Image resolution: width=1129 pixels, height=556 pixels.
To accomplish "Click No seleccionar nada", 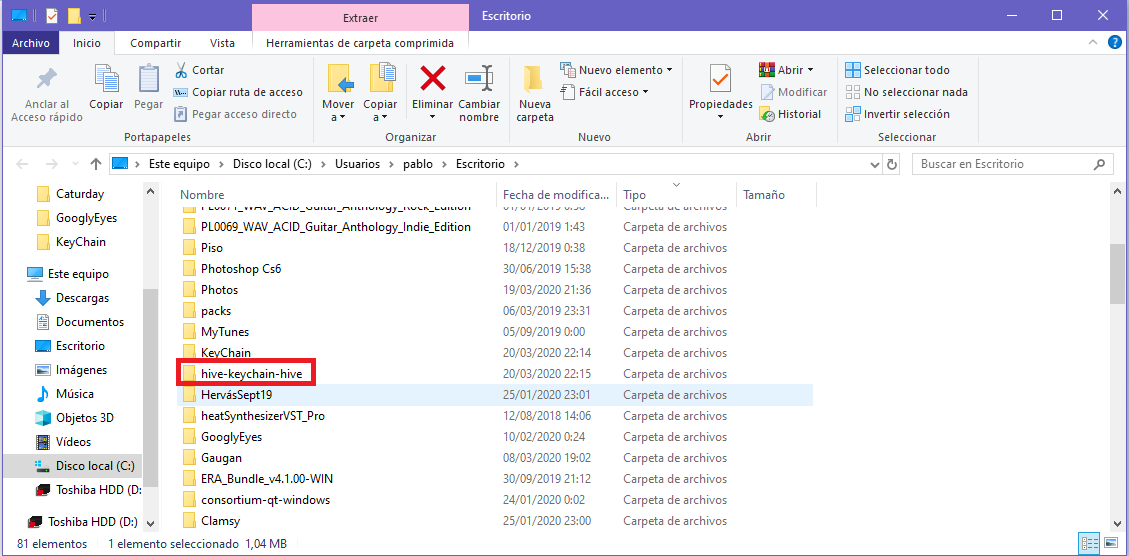I will click(x=907, y=92).
